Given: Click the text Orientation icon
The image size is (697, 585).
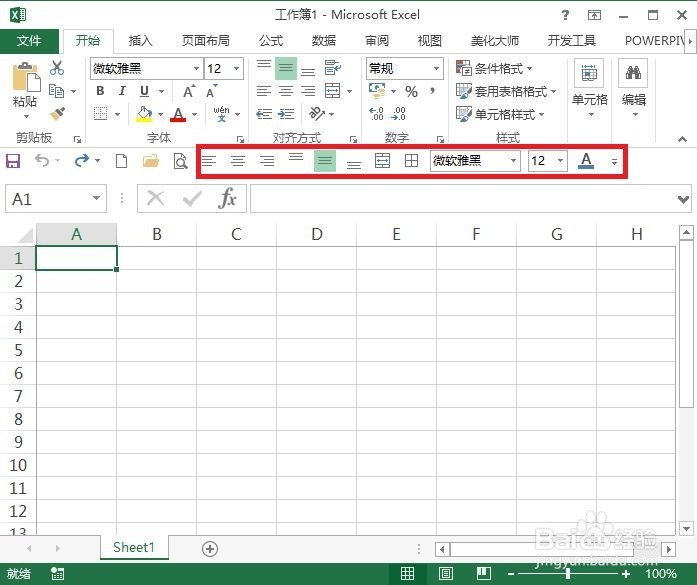Looking at the screenshot, I should click(x=317, y=114).
